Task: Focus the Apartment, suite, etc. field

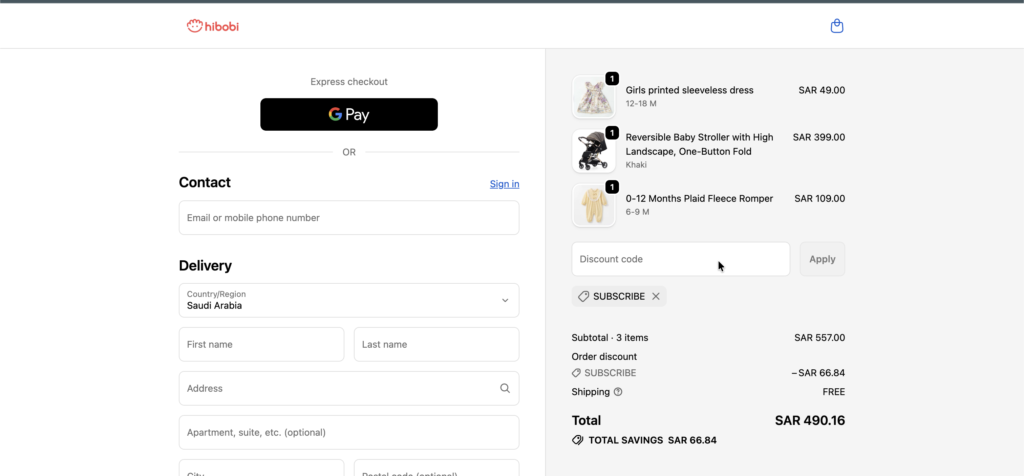Action: tap(349, 432)
